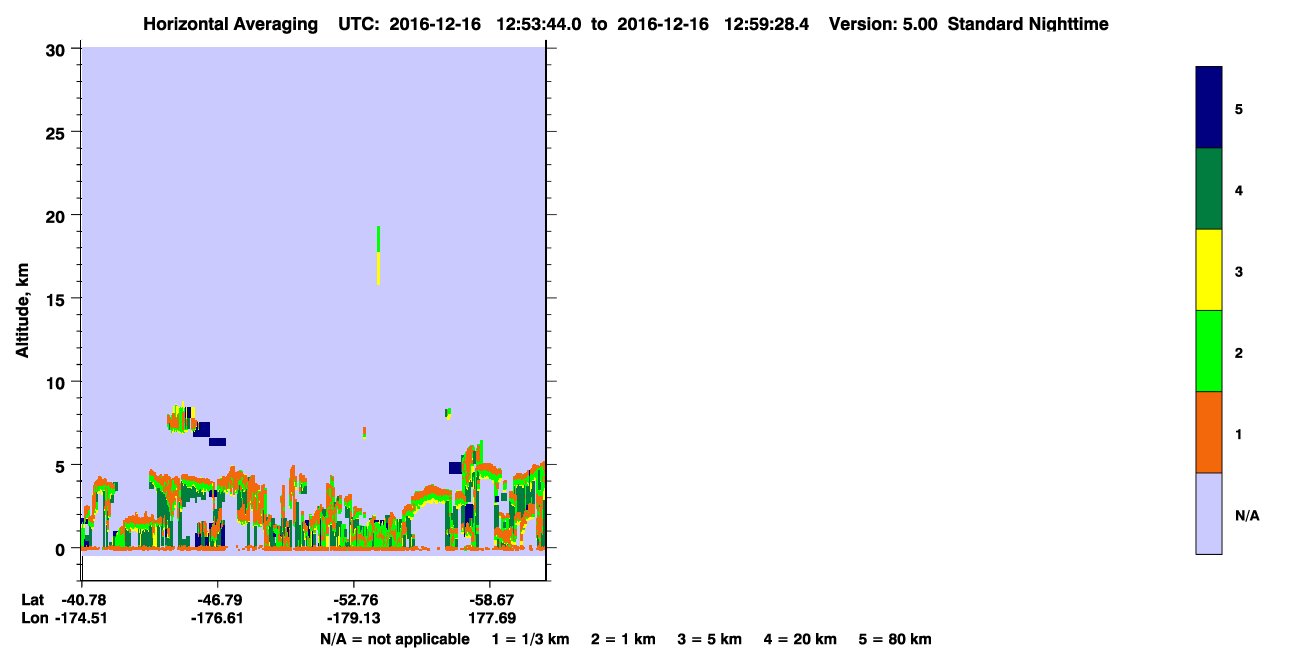Click the '1 = 1/3 km' legend entry
This screenshot has width=1300, height=667.
530,639
